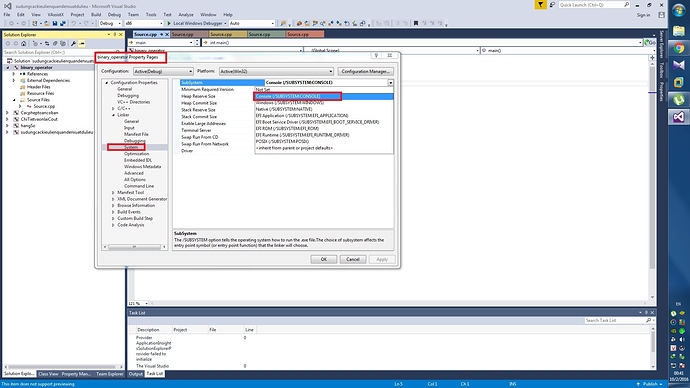Open the Configuration dropdown Active(Debug)

(163, 71)
